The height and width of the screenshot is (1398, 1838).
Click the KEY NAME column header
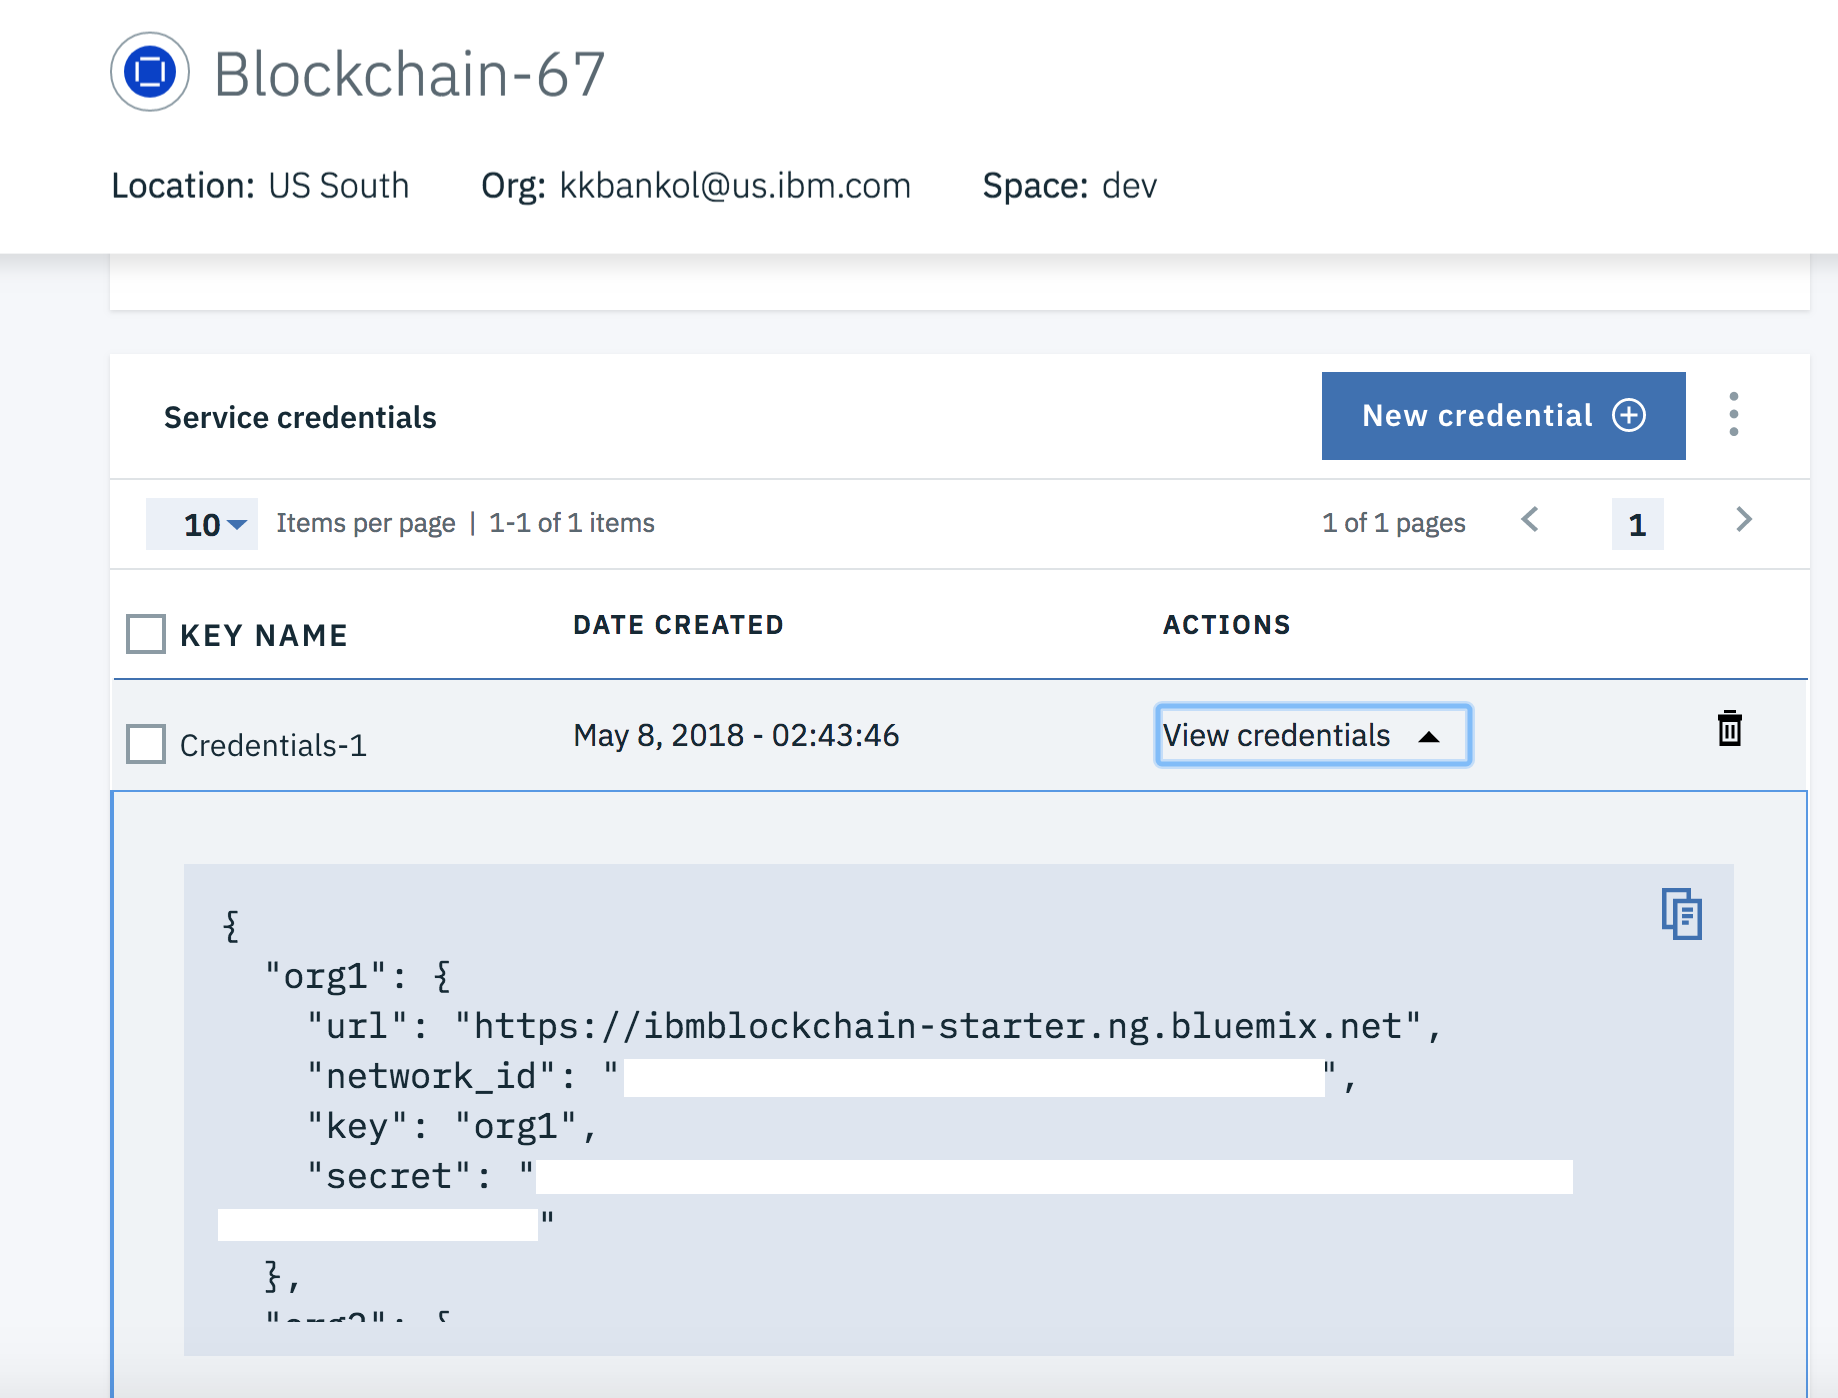tap(264, 635)
